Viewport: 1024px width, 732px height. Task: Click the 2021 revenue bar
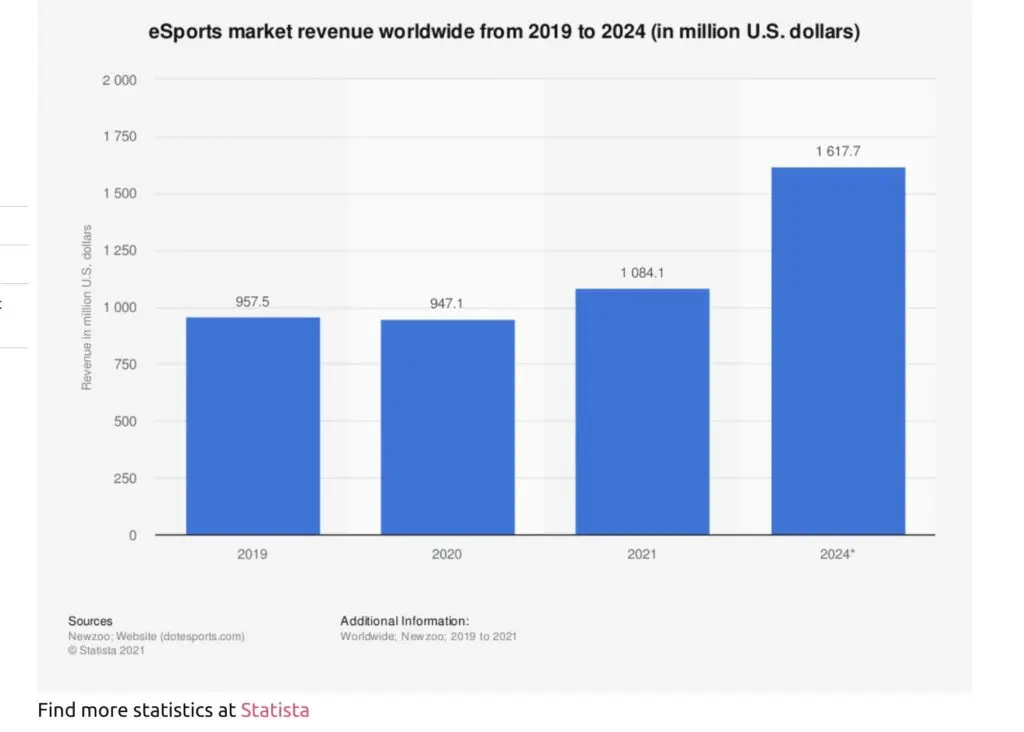642,412
